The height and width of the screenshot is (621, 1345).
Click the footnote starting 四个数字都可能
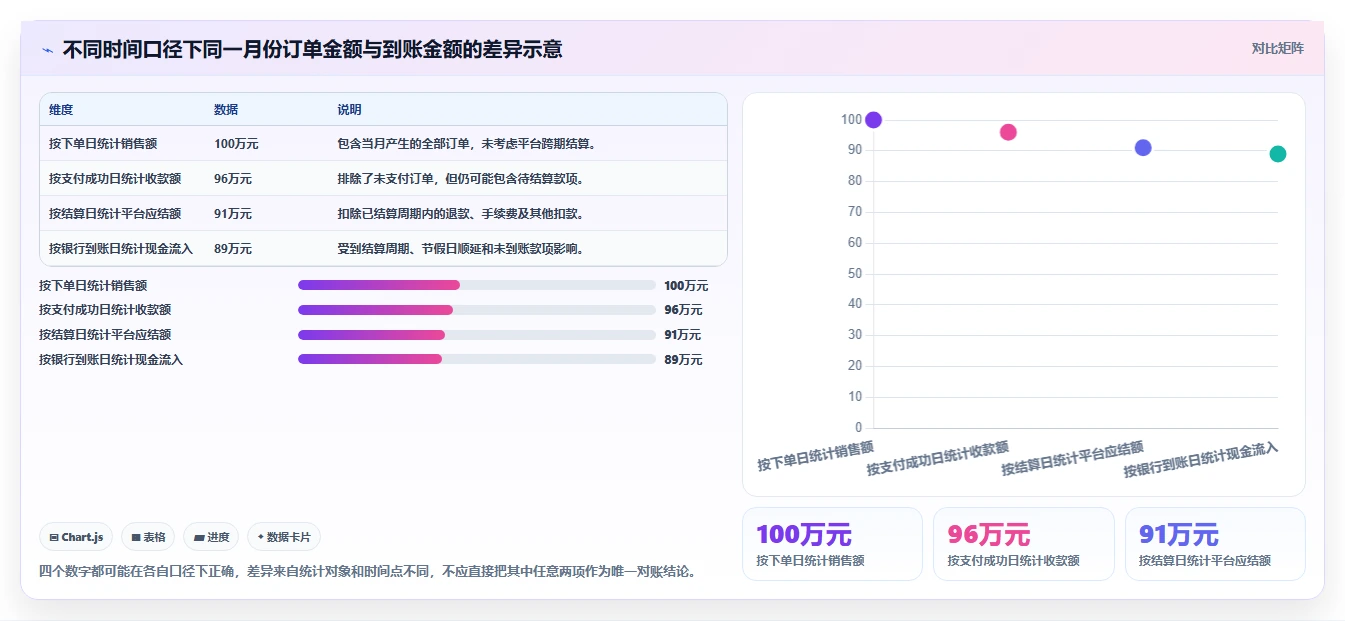[367, 572]
